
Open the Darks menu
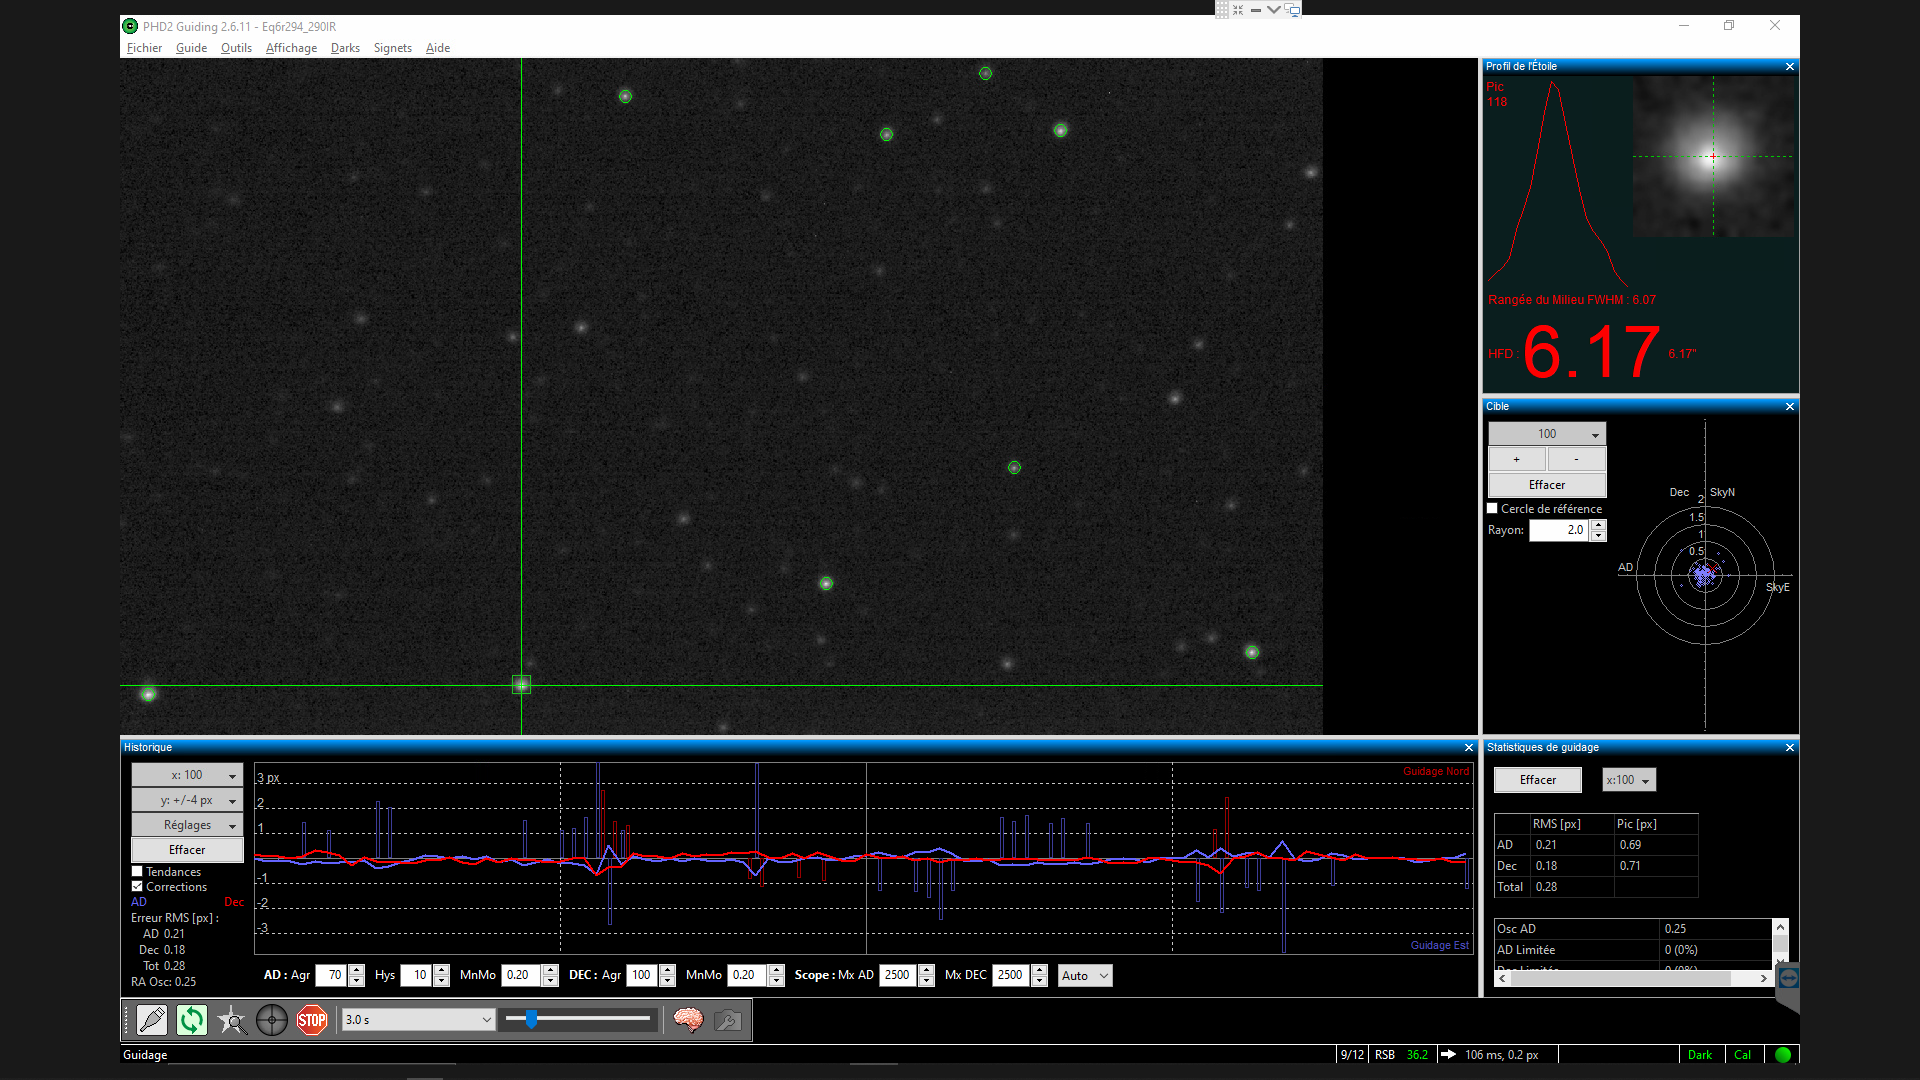coord(345,48)
